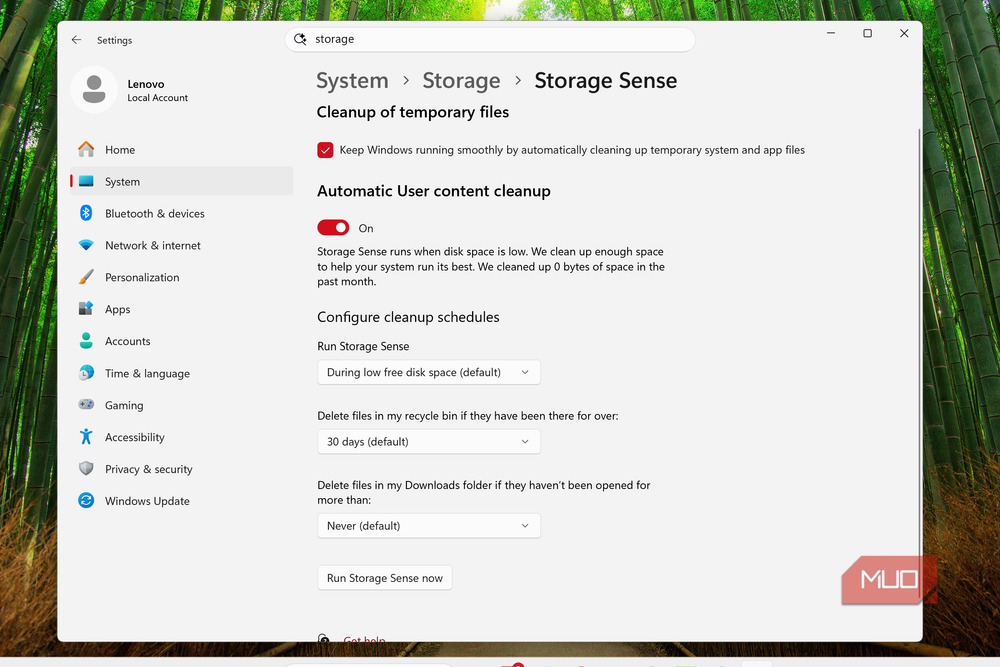Click the back arrow in Settings
1000x667 pixels.
click(77, 40)
